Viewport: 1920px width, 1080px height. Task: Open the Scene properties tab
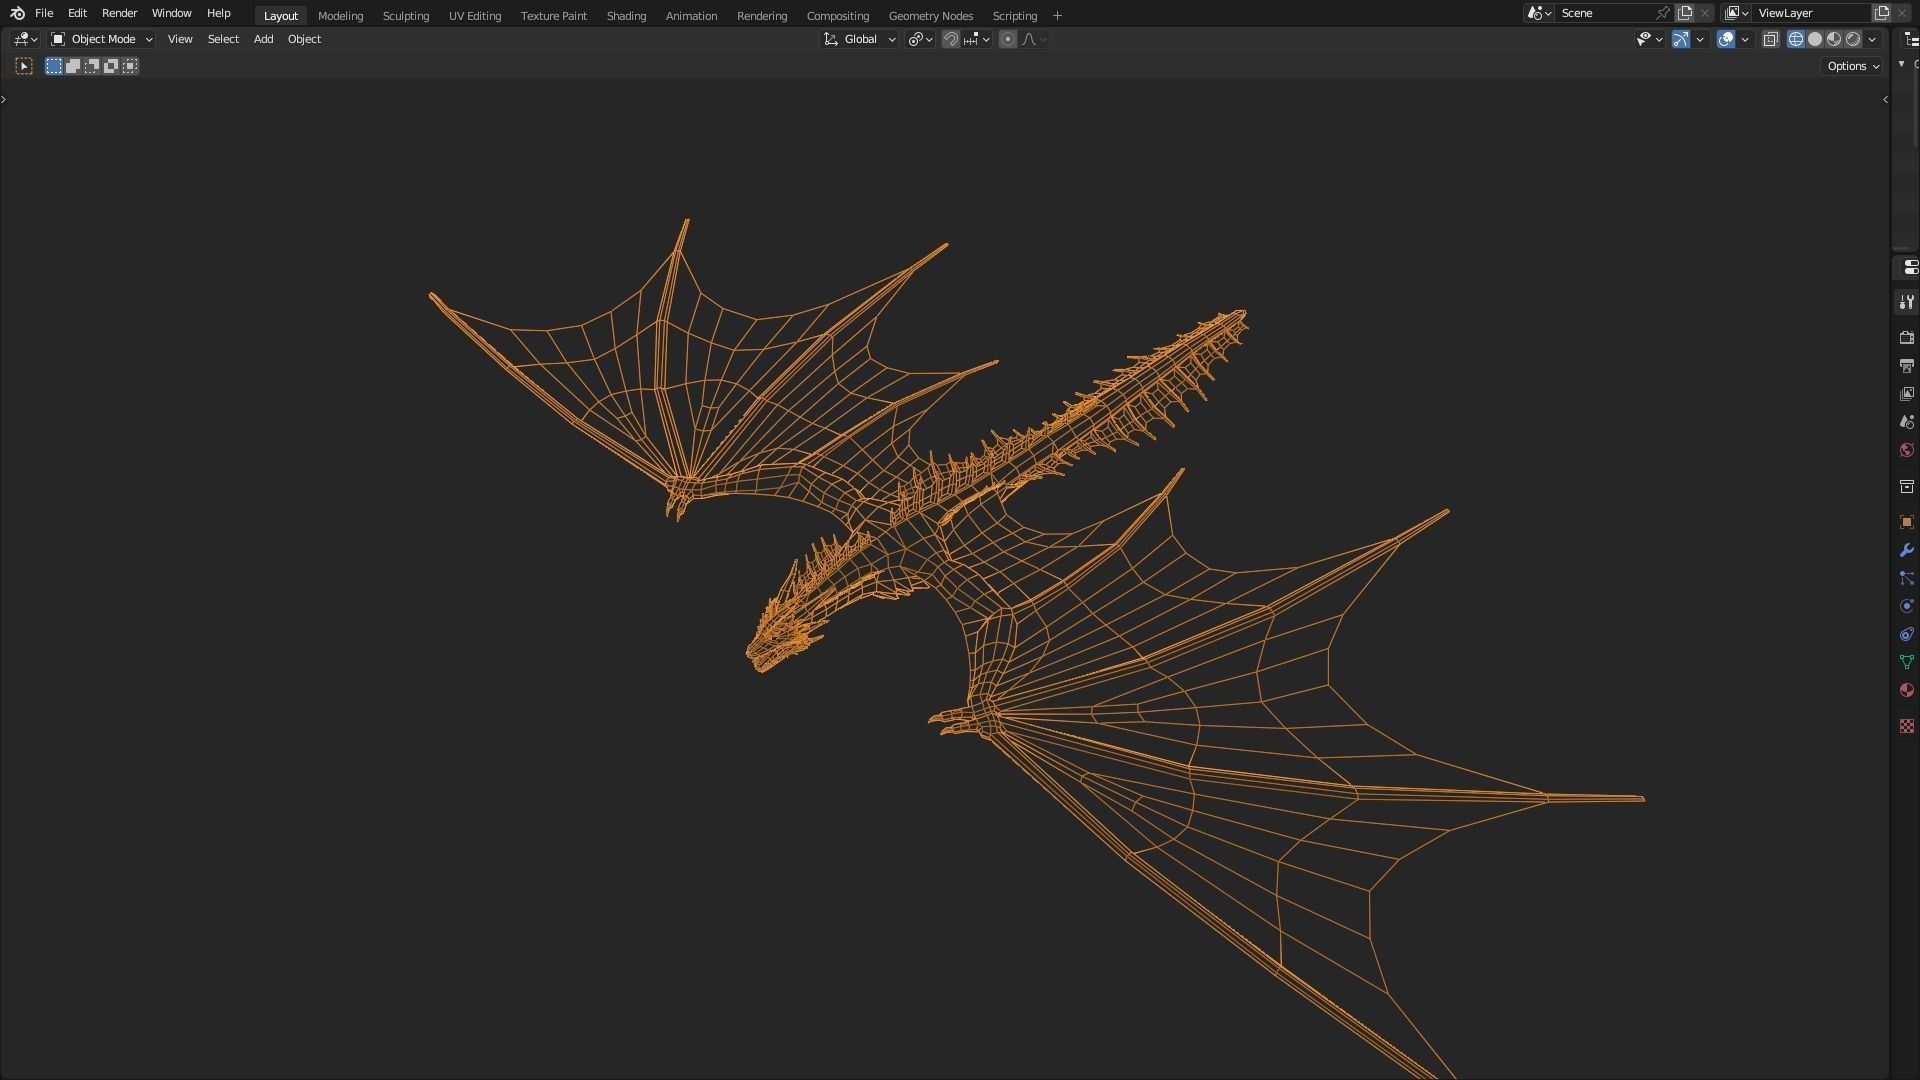tap(1906, 422)
